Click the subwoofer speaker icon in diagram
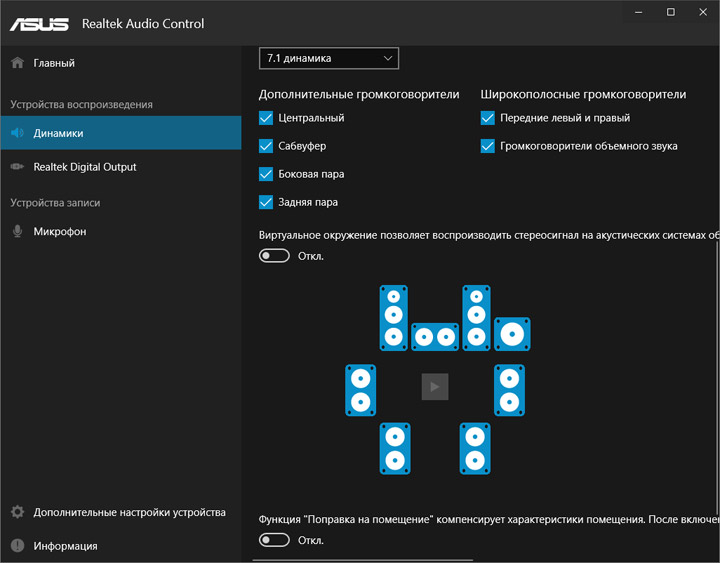The image size is (720, 563). click(512, 334)
